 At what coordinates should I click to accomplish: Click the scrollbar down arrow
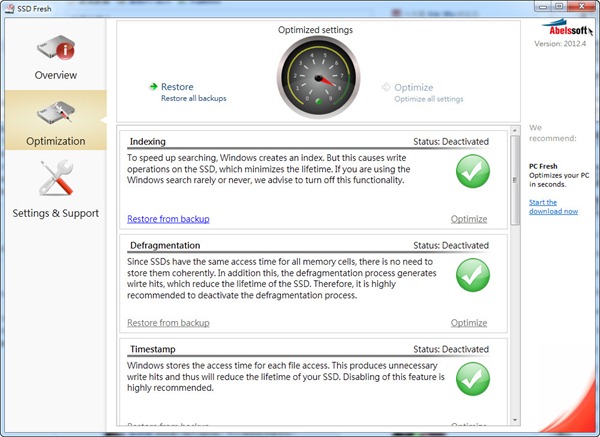point(515,420)
